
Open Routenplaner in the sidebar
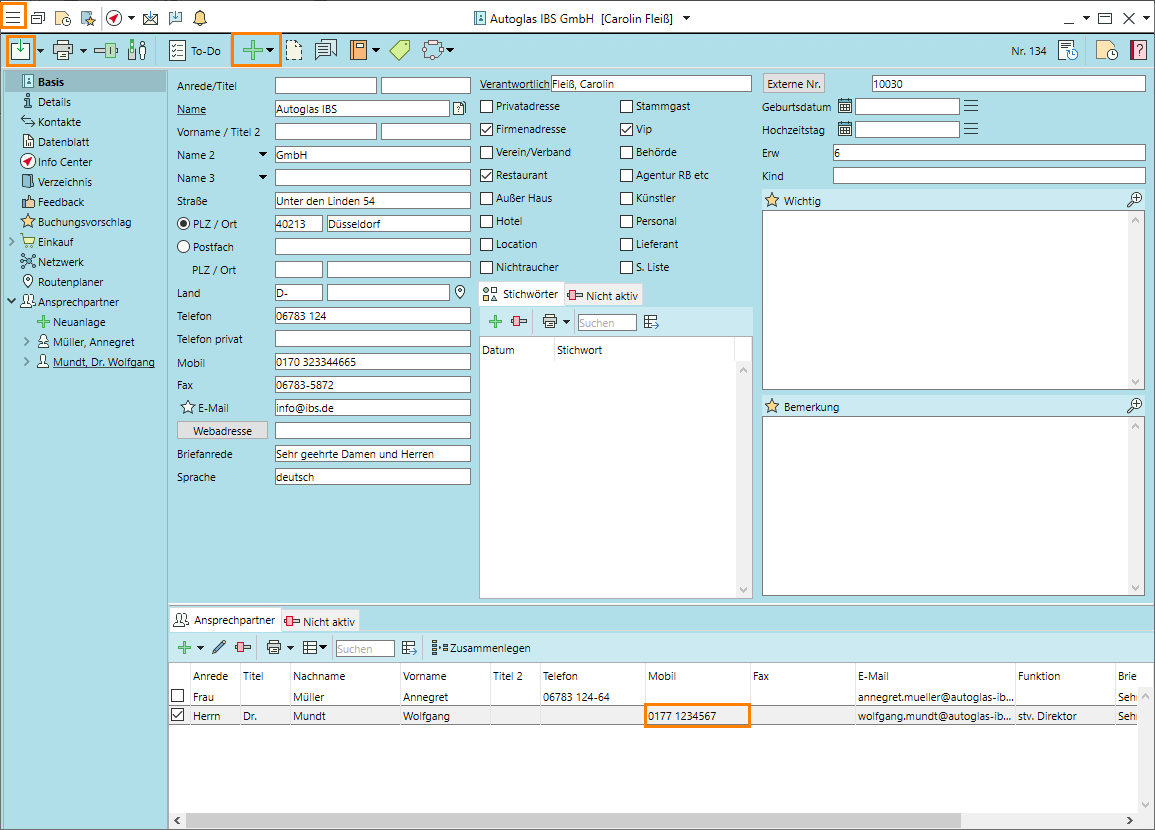(70, 282)
